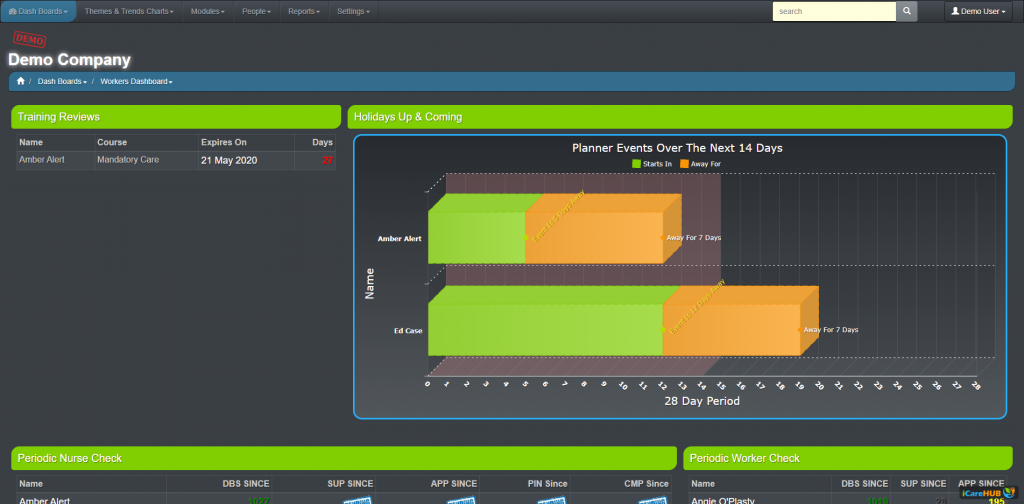Click Amber Alert's green Starts In bar
The height and width of the screenshot is (504, 1024).
coord(477,237)
